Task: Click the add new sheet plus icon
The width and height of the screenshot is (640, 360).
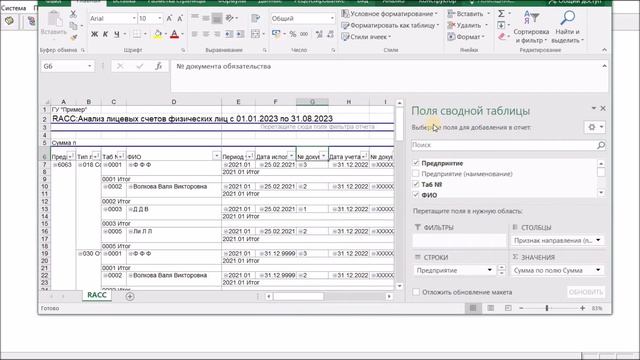Action: [x=130, y=297]
